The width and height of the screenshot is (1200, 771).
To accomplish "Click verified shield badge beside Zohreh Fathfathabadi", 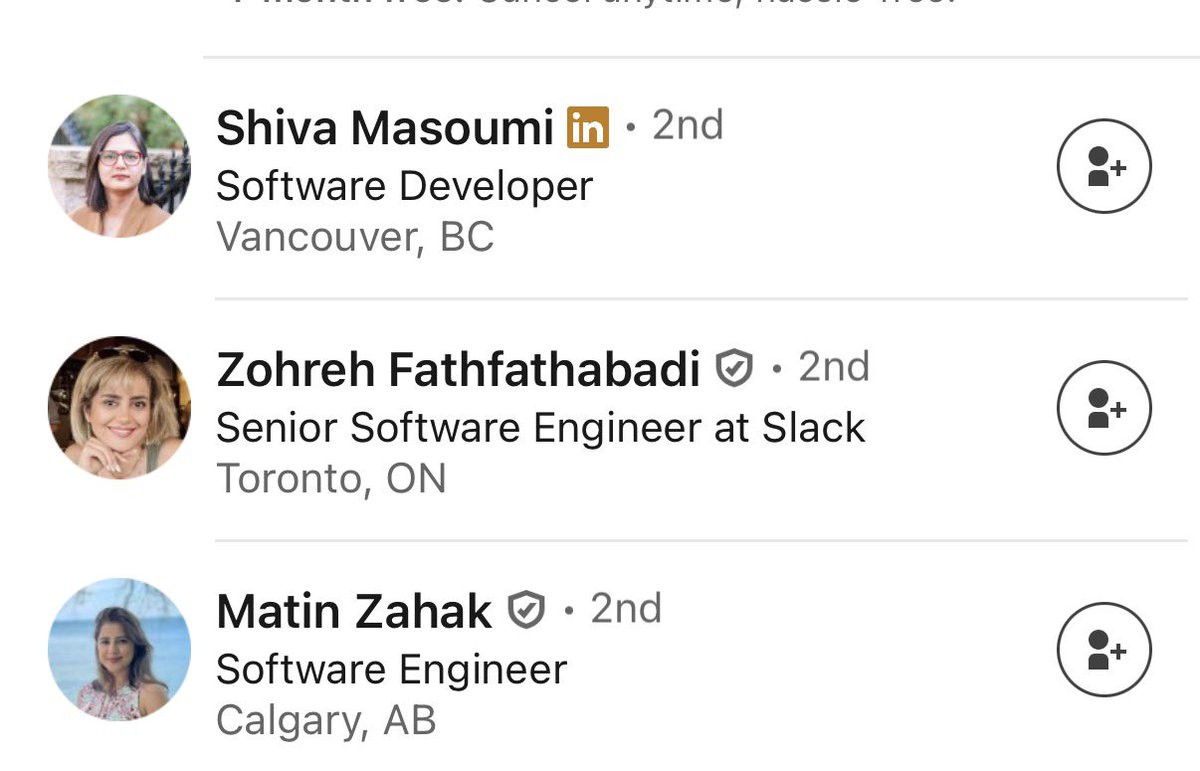I will click(735, 369).
